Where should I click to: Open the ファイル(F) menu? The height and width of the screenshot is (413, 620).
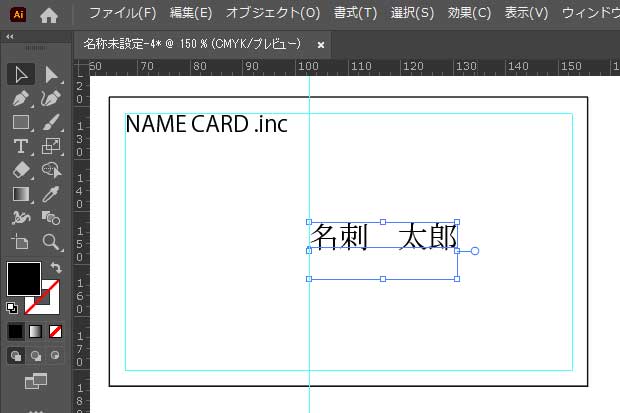coord(123,13)
